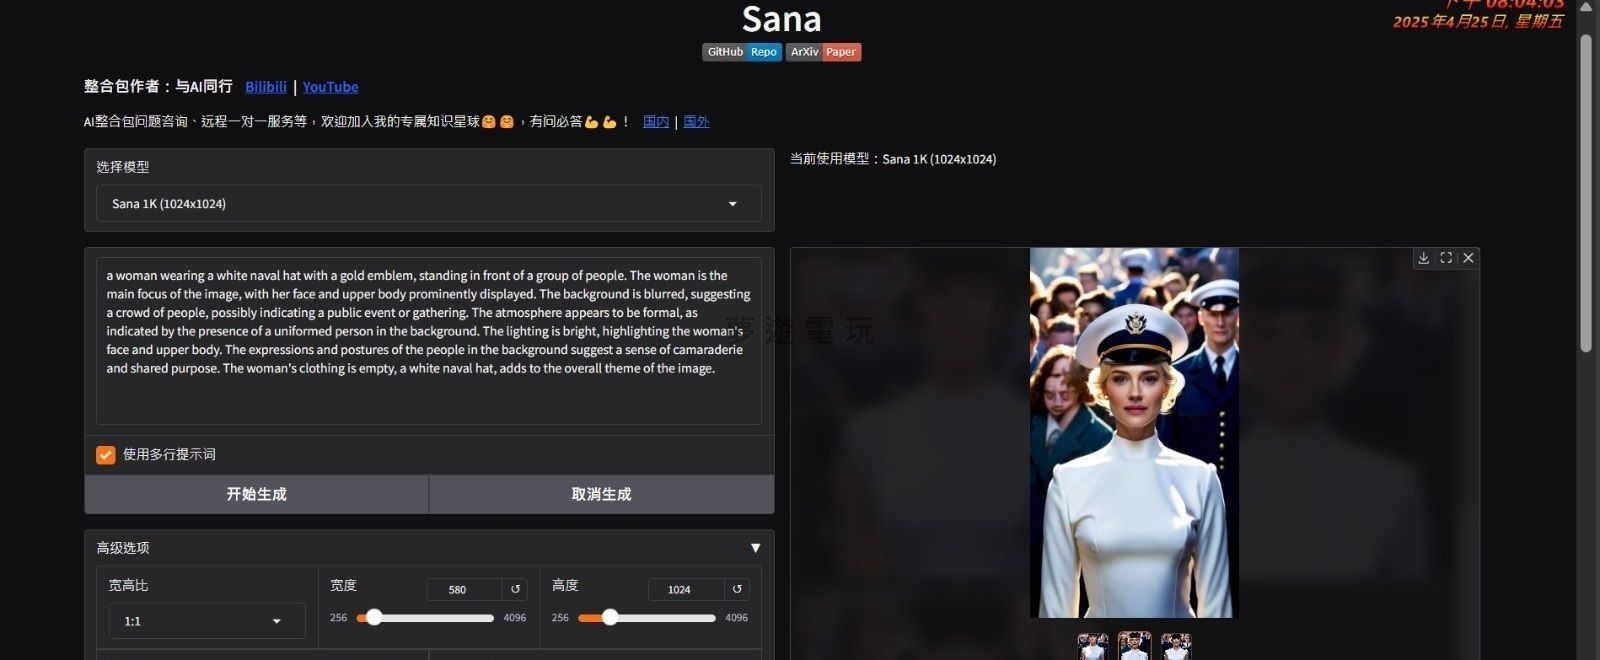Reset the 高度 height value

(x=737, y=589)
